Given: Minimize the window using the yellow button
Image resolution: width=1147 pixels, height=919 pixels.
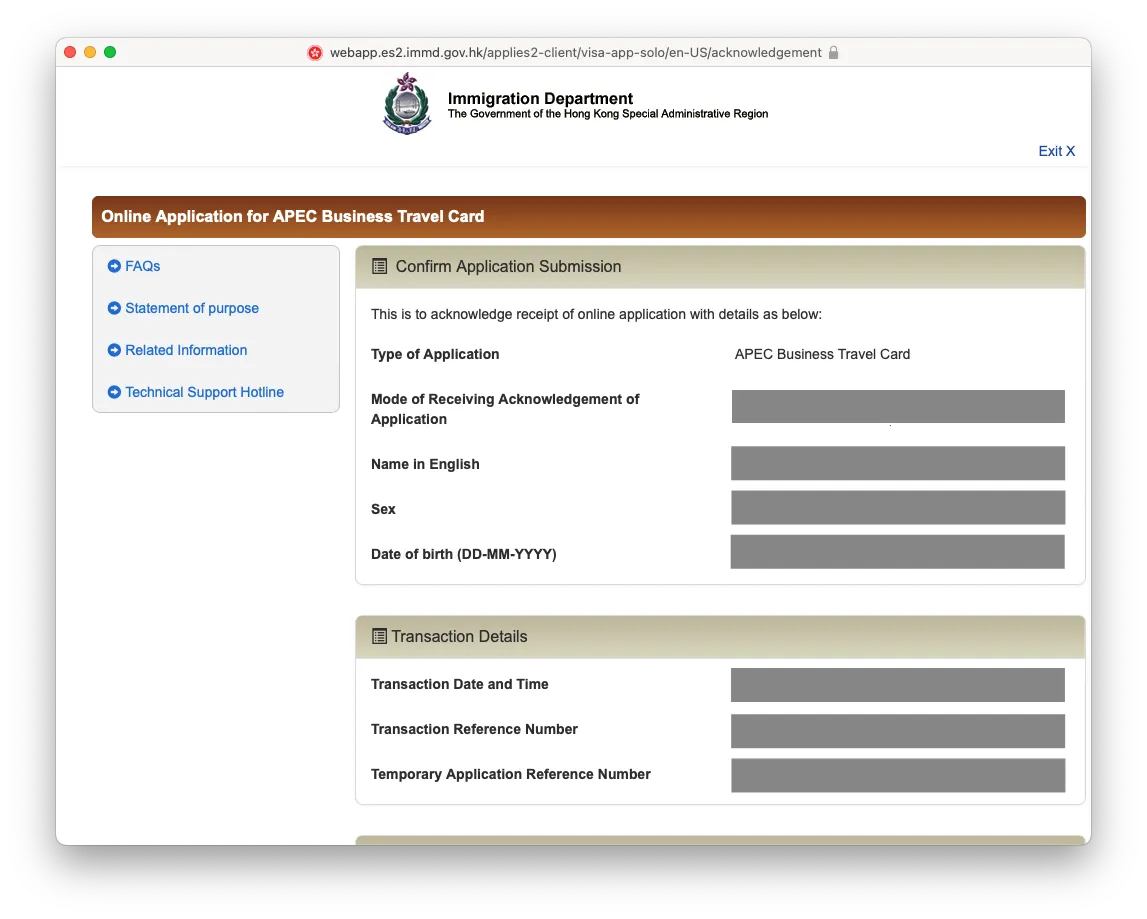Looking at the screenshot, I should 90,52.
